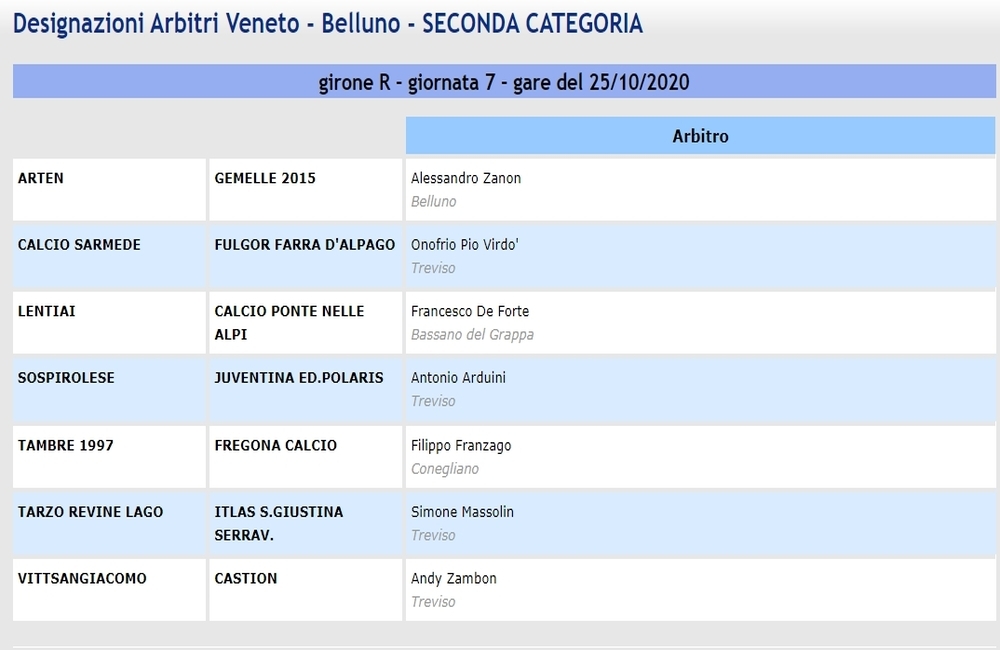Click the Arbitro column header
Screen dimensions: 1000x650
[700, 136]
